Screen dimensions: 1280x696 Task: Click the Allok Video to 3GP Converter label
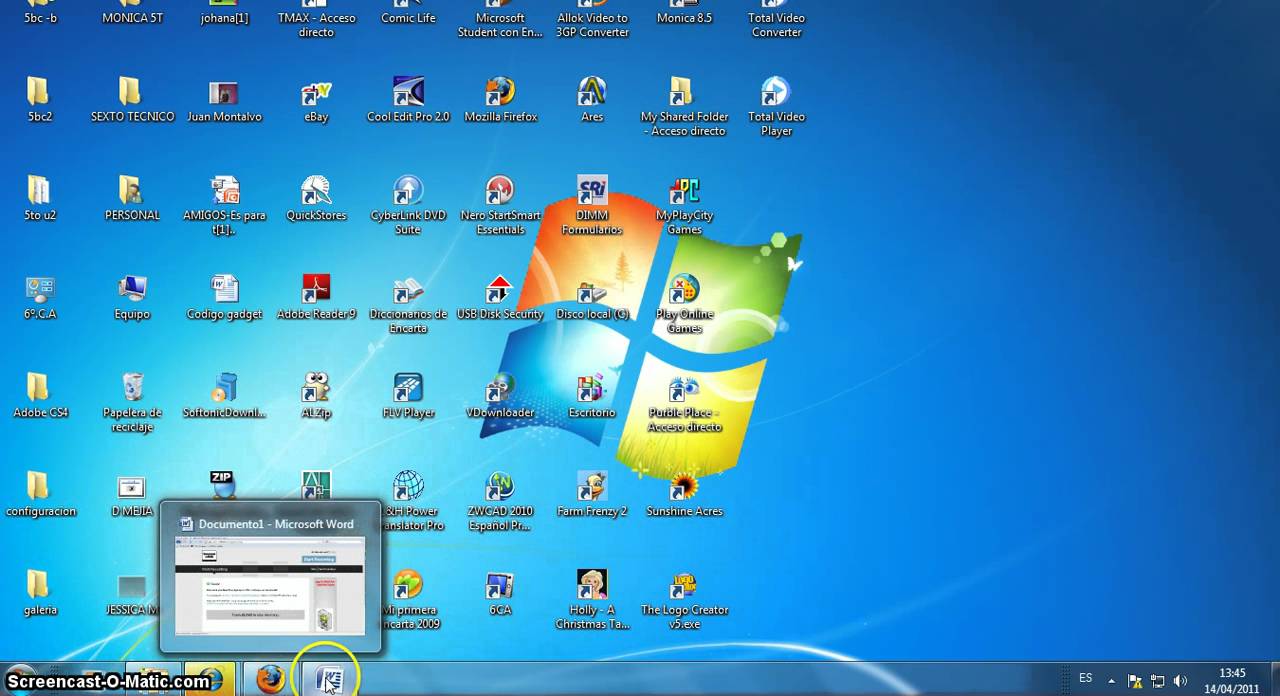click(592, 25)
